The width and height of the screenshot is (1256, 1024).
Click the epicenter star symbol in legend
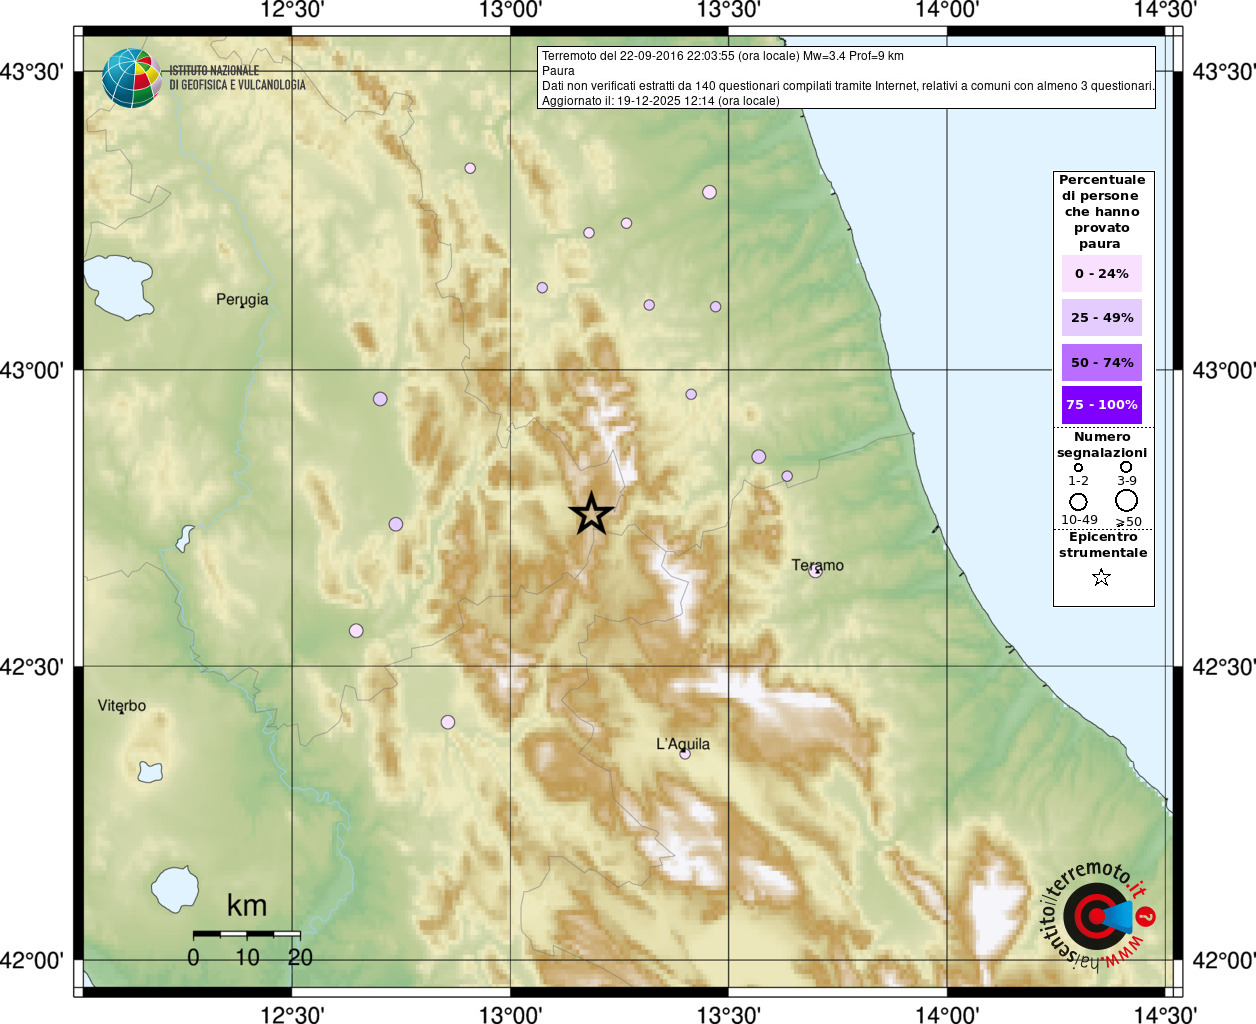coord(1101,577)
